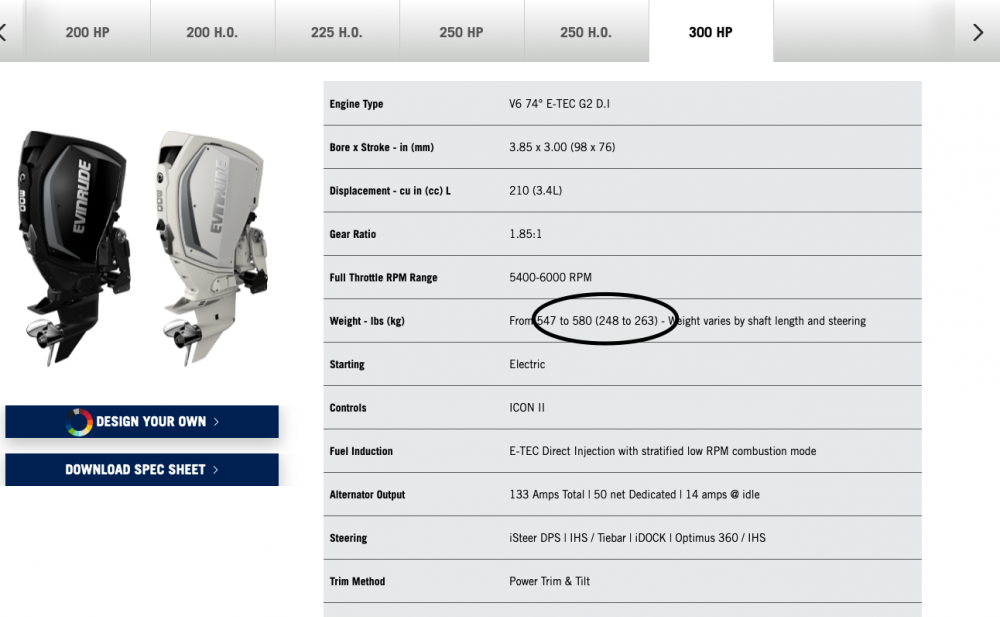The image size is (1000, 617).
Task: Click the white Evinrude outboard image
Action: point(212,248)
